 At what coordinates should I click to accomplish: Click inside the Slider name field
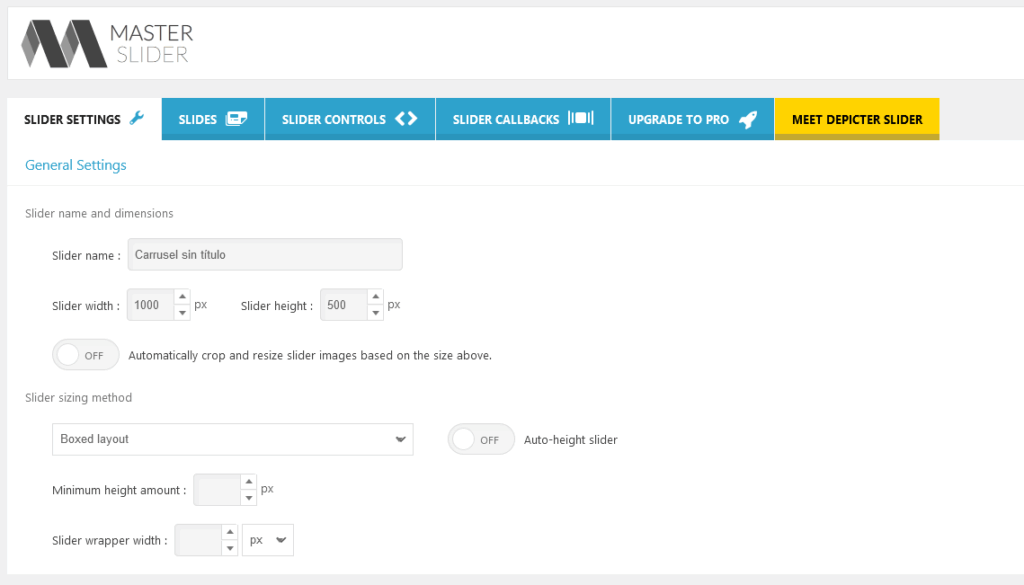(264, 254)
